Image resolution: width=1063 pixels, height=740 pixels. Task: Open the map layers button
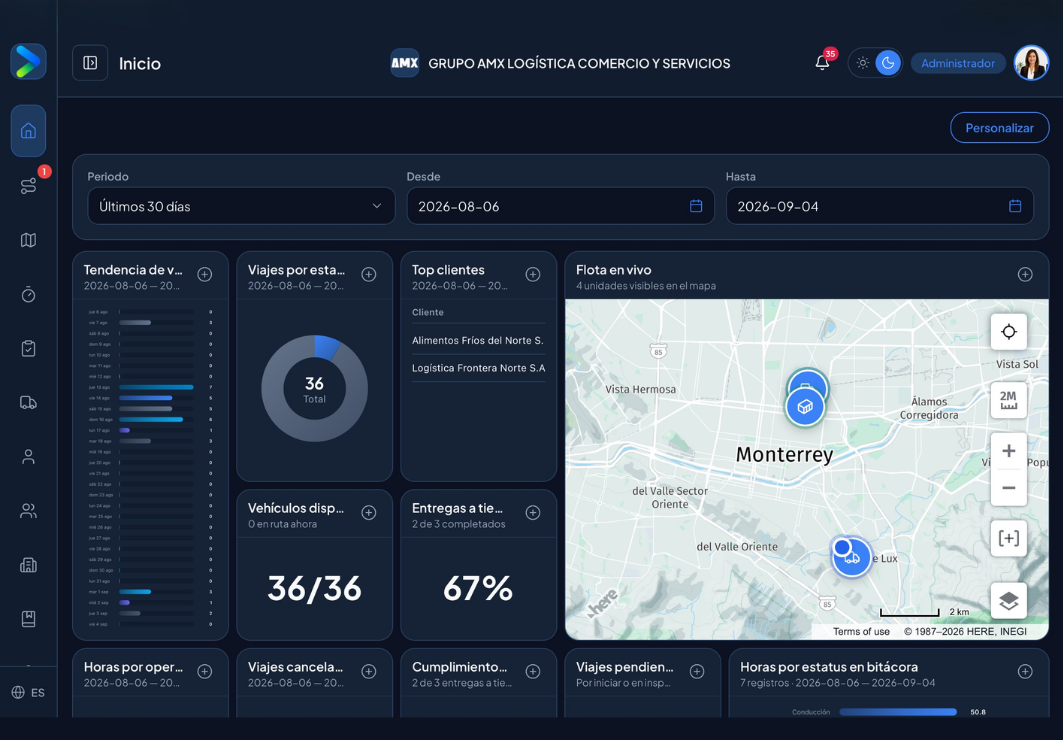click(1009, 600)
